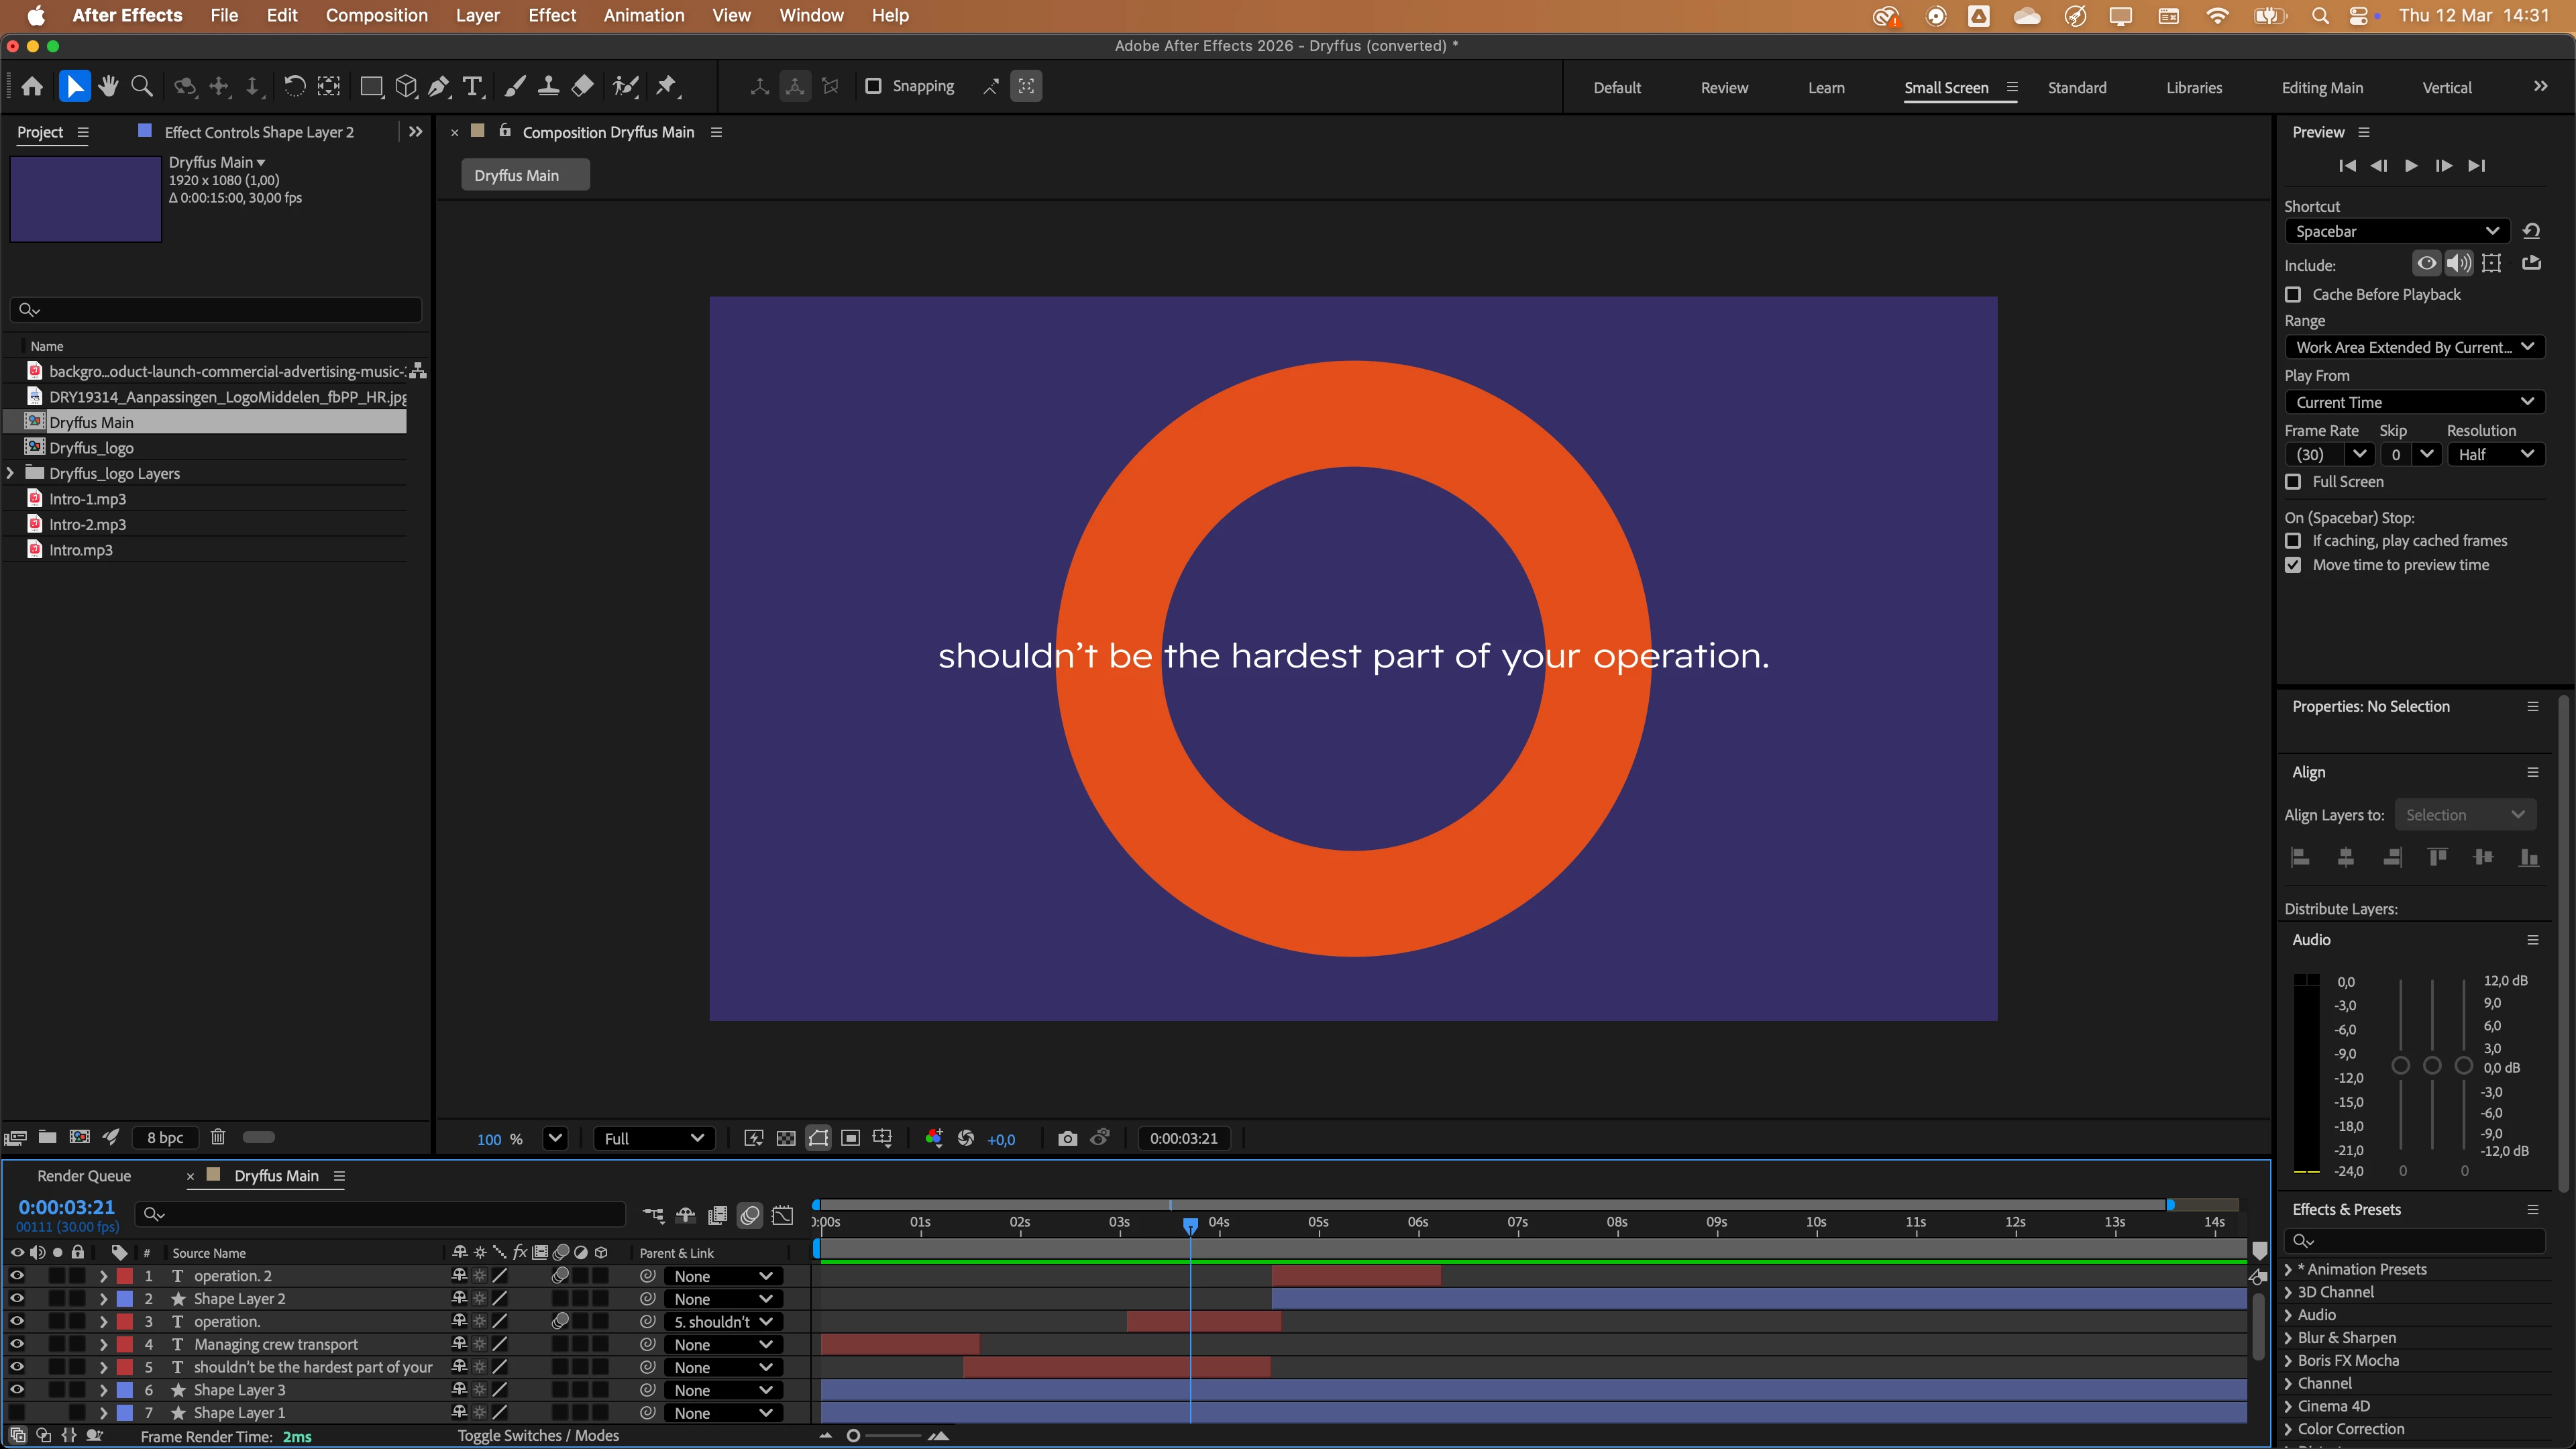This screenshot has height=1449, width=2576.
Task: Hide the Shape Layer 2 layer
Action: click(x=17, y=1298)
